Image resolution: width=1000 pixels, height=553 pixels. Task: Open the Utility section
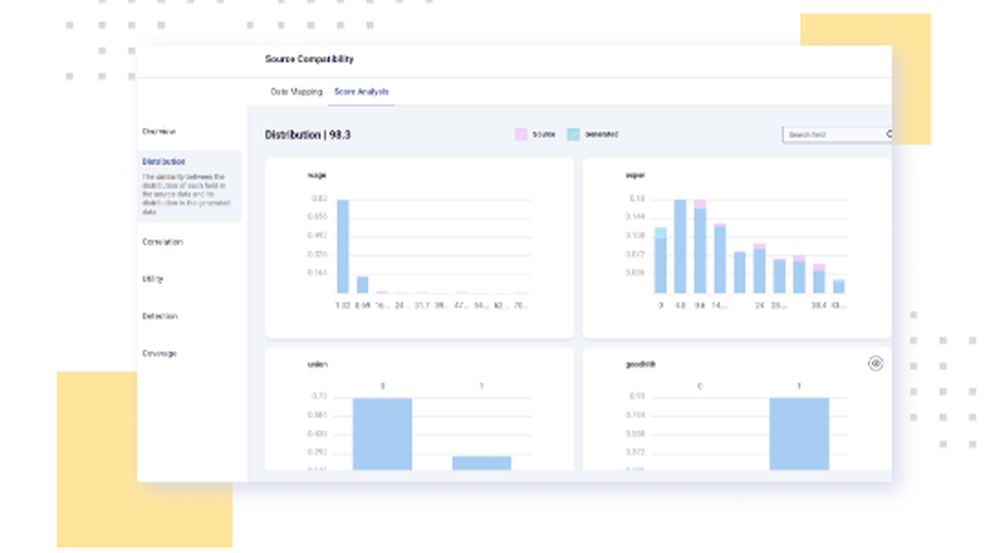pos(152,279)
